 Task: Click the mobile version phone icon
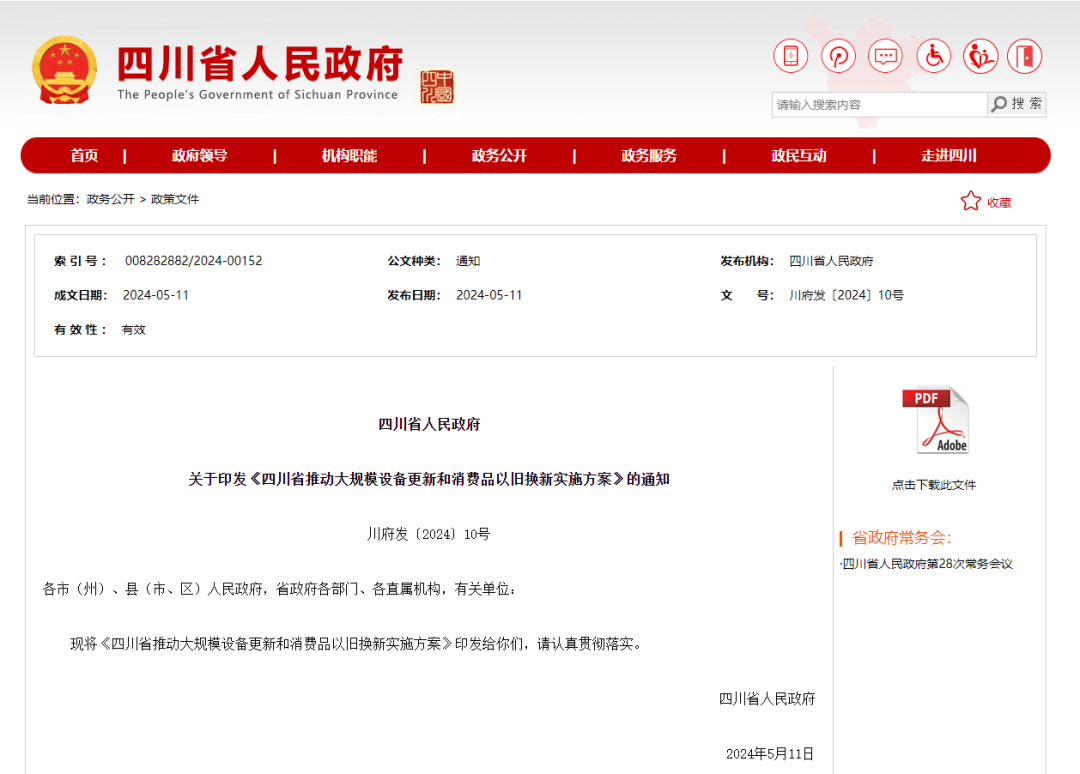click(790, 56)
